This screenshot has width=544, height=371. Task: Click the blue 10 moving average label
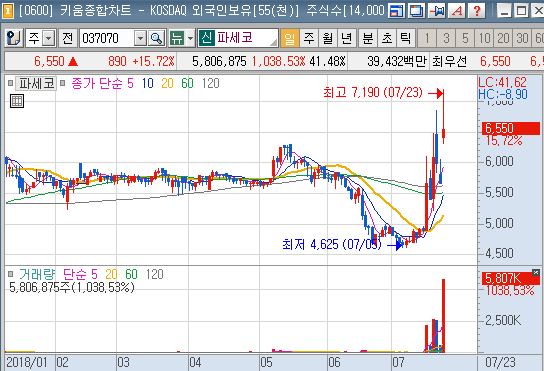pos(147,83)
